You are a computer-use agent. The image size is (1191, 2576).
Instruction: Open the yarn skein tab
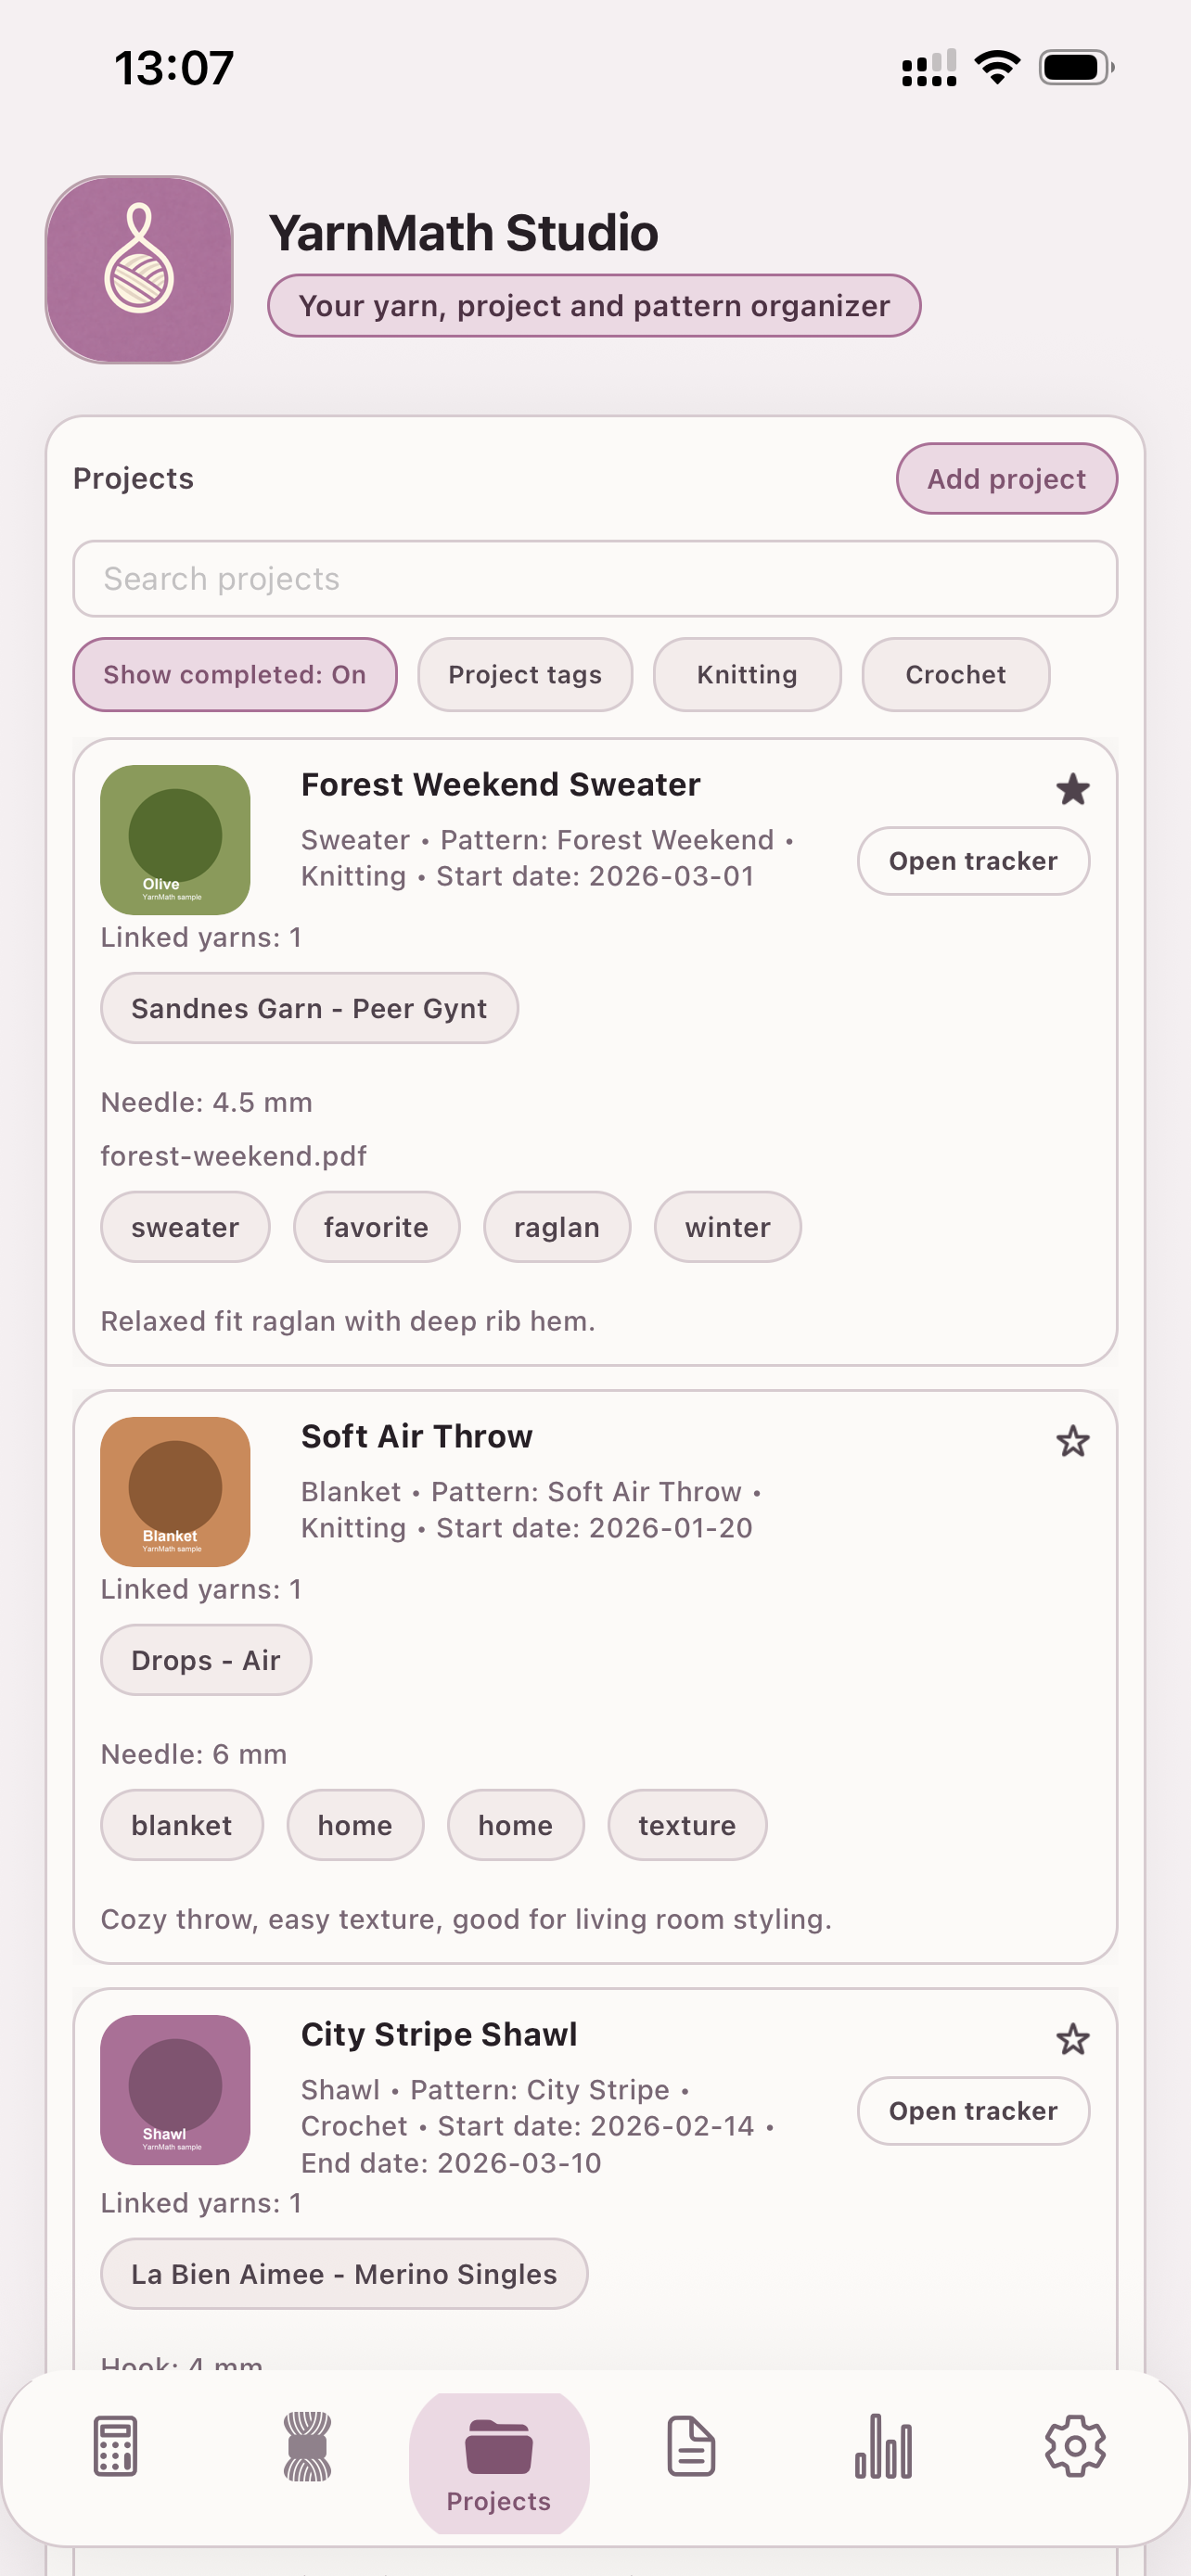tap(307, 2446)
